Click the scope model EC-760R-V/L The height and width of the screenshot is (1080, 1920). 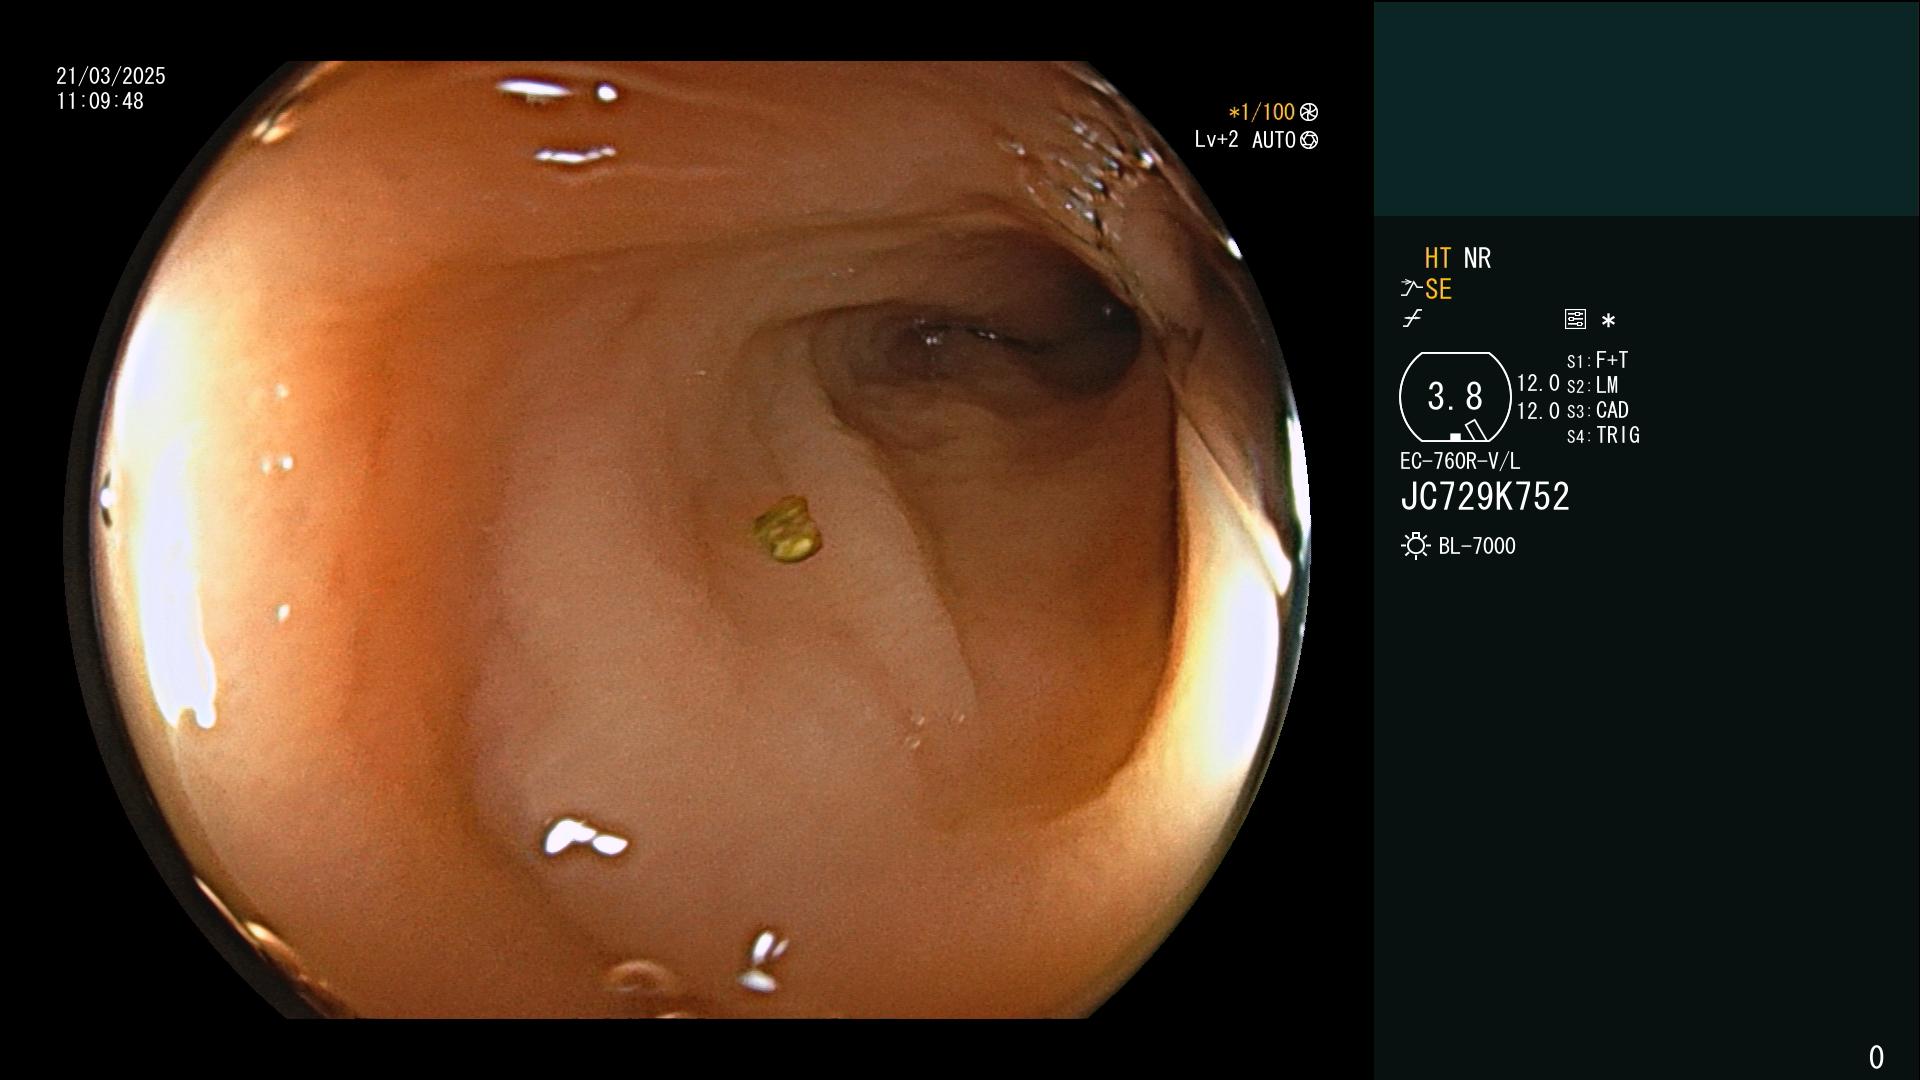tap(1460, 461)
